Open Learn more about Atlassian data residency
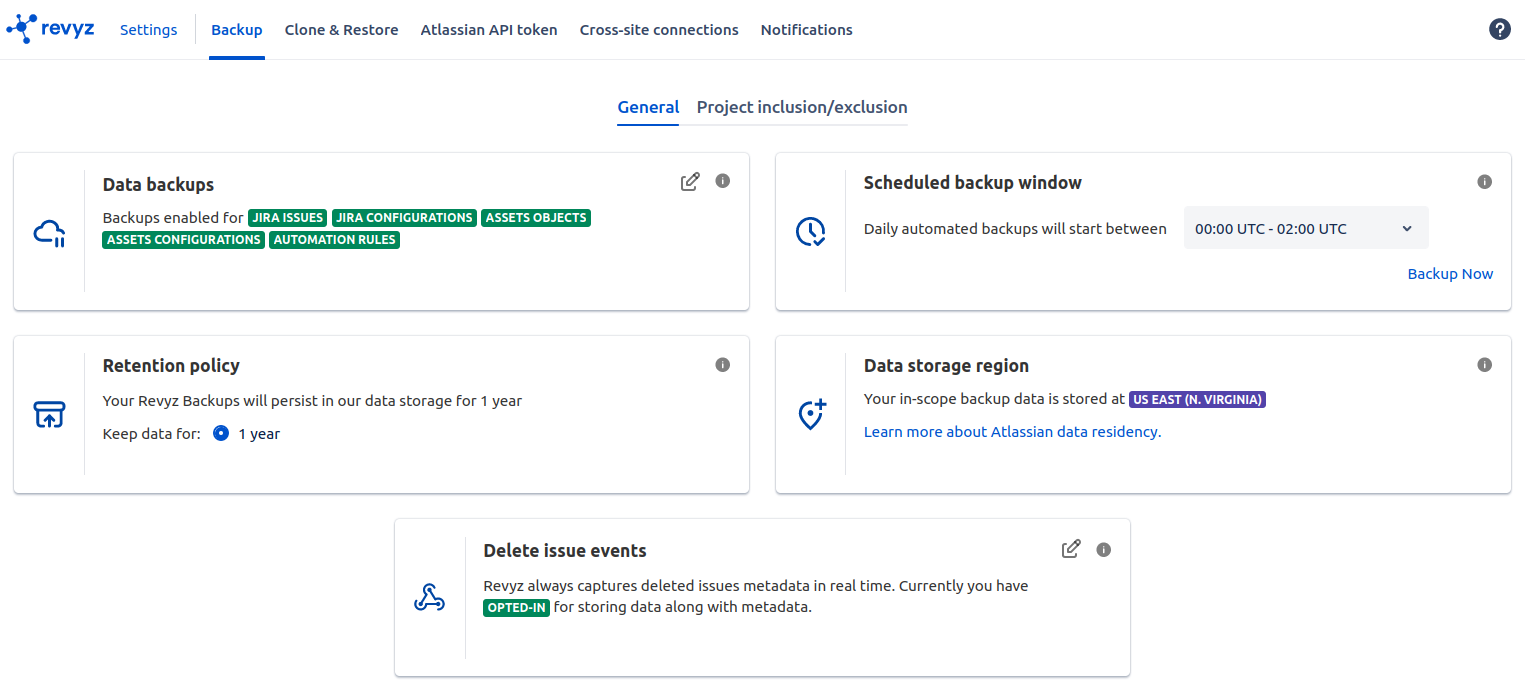1525x696 pixels. pos(1012,432)
